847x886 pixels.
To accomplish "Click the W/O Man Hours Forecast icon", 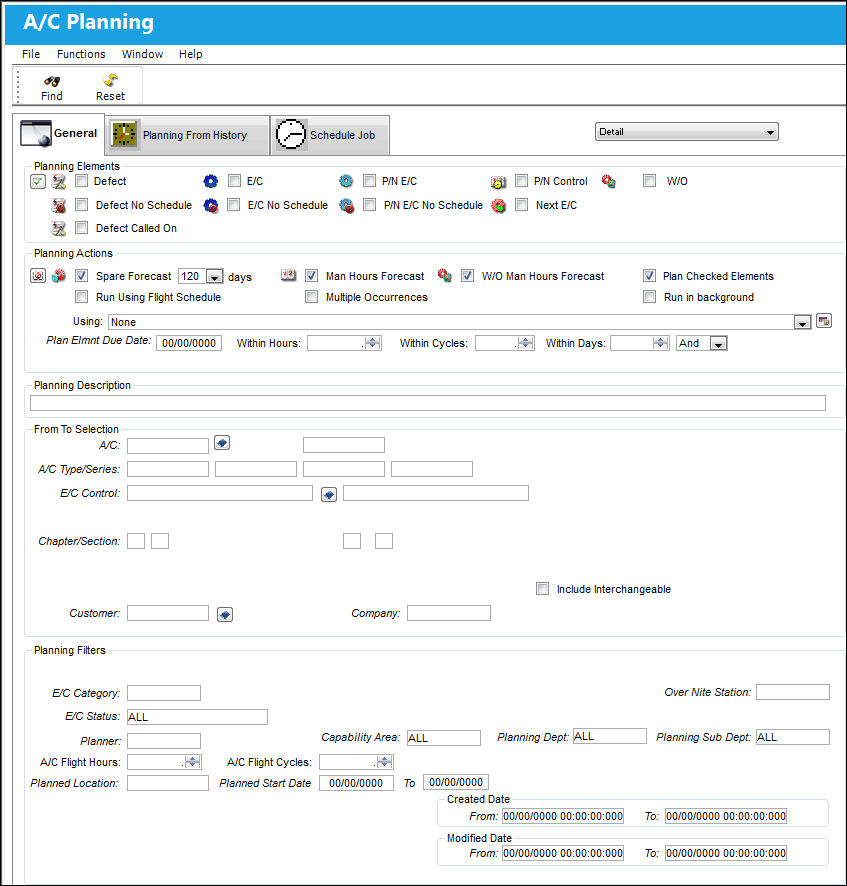I will click(x=445, y=275).
